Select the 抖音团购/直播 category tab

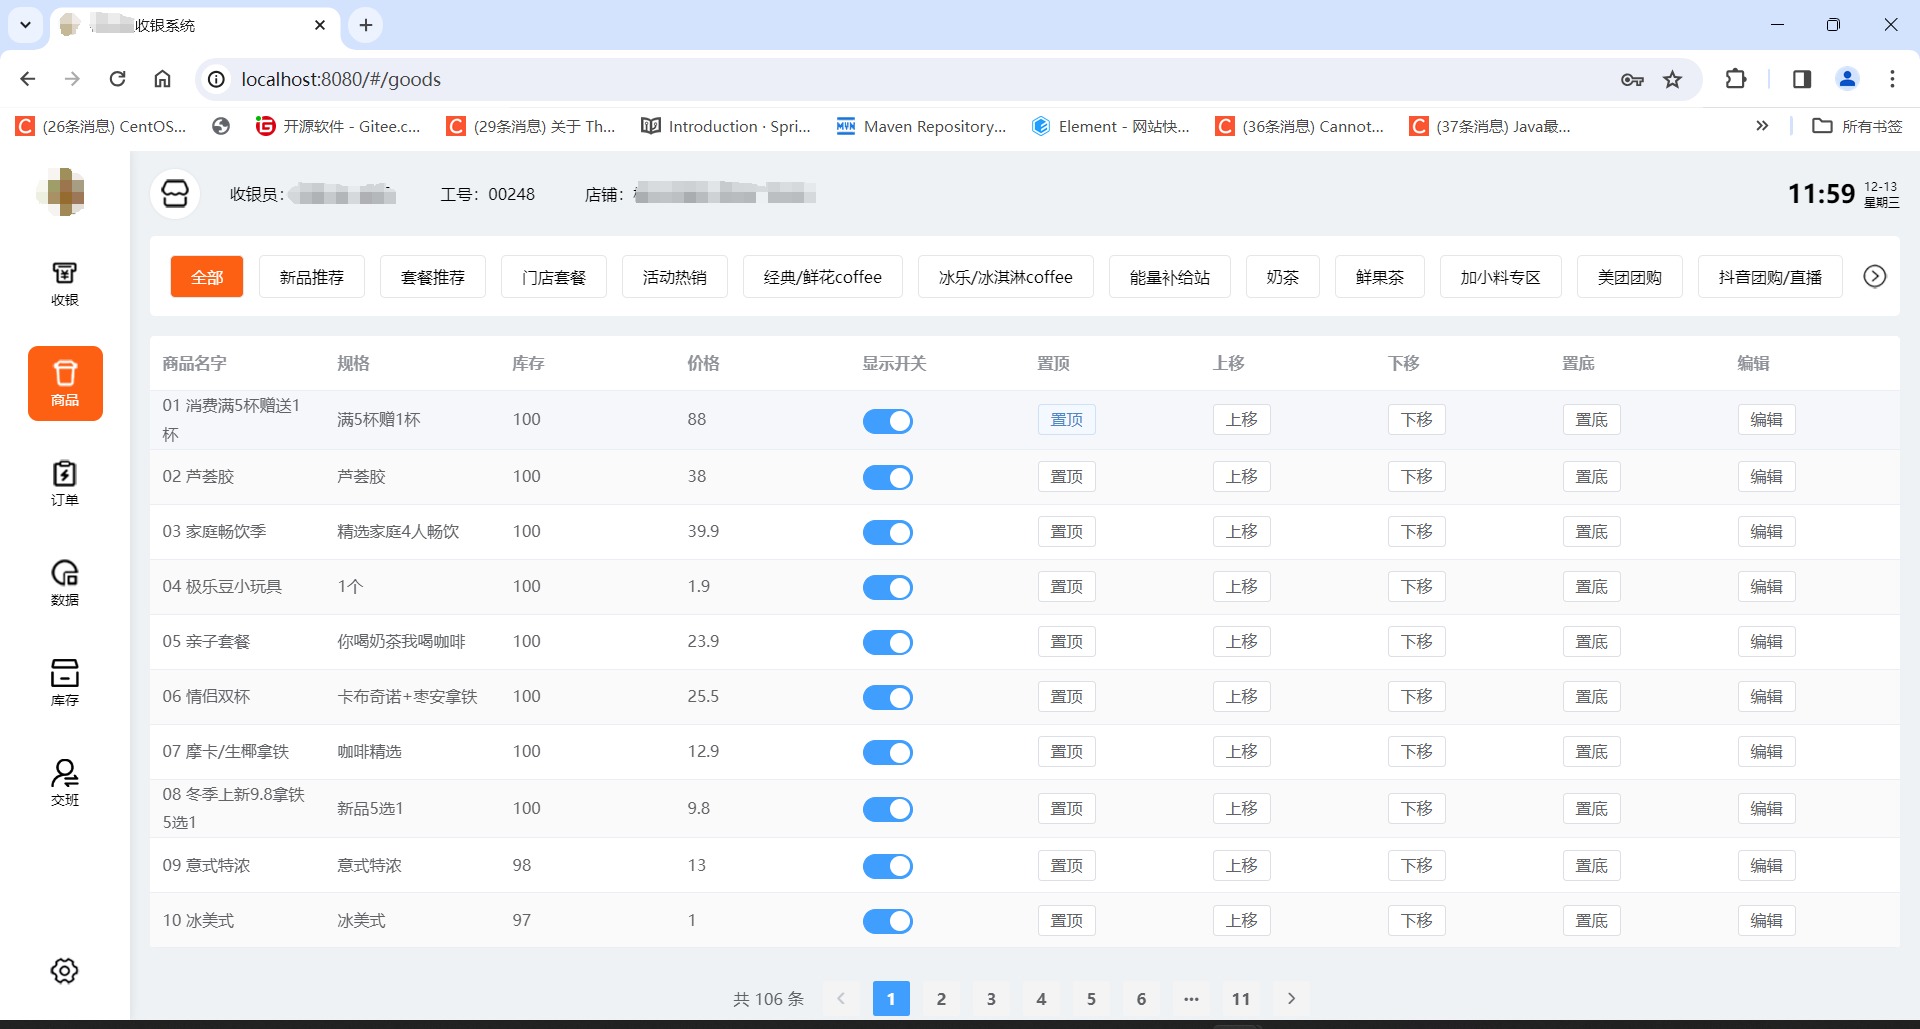click(1770, 277)
